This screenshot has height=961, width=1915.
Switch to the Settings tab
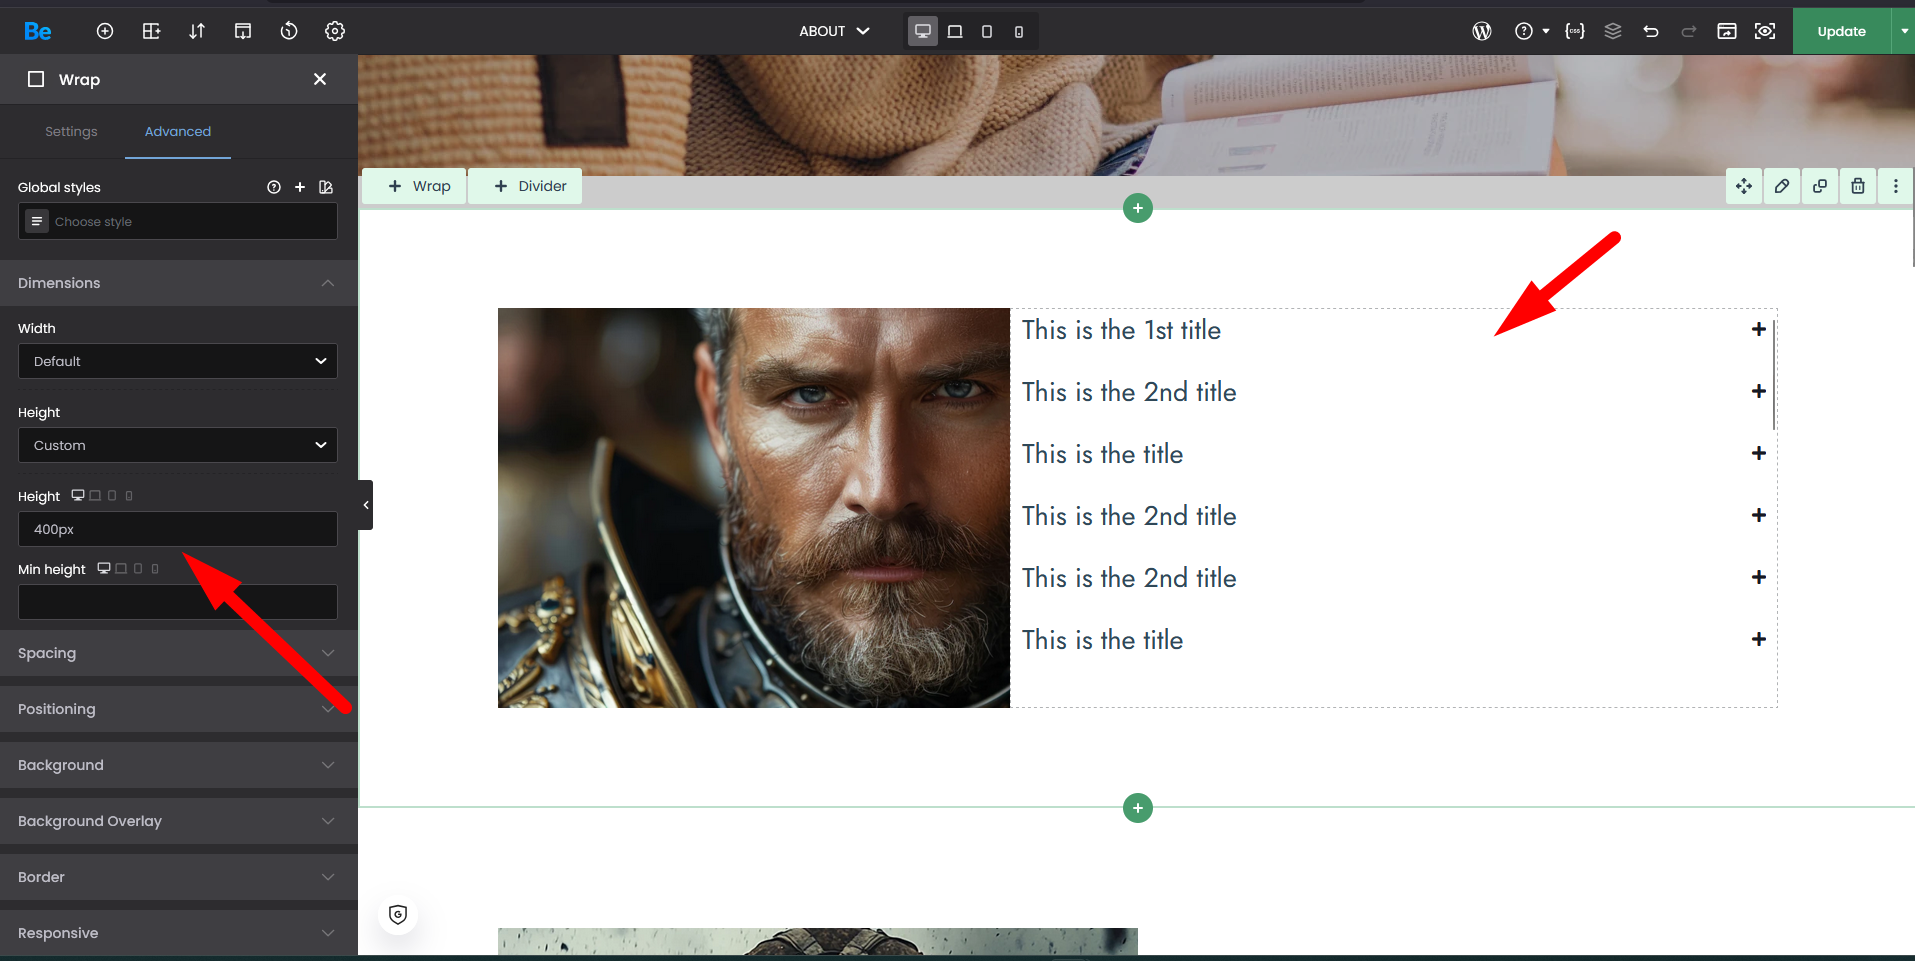[71, 131]
